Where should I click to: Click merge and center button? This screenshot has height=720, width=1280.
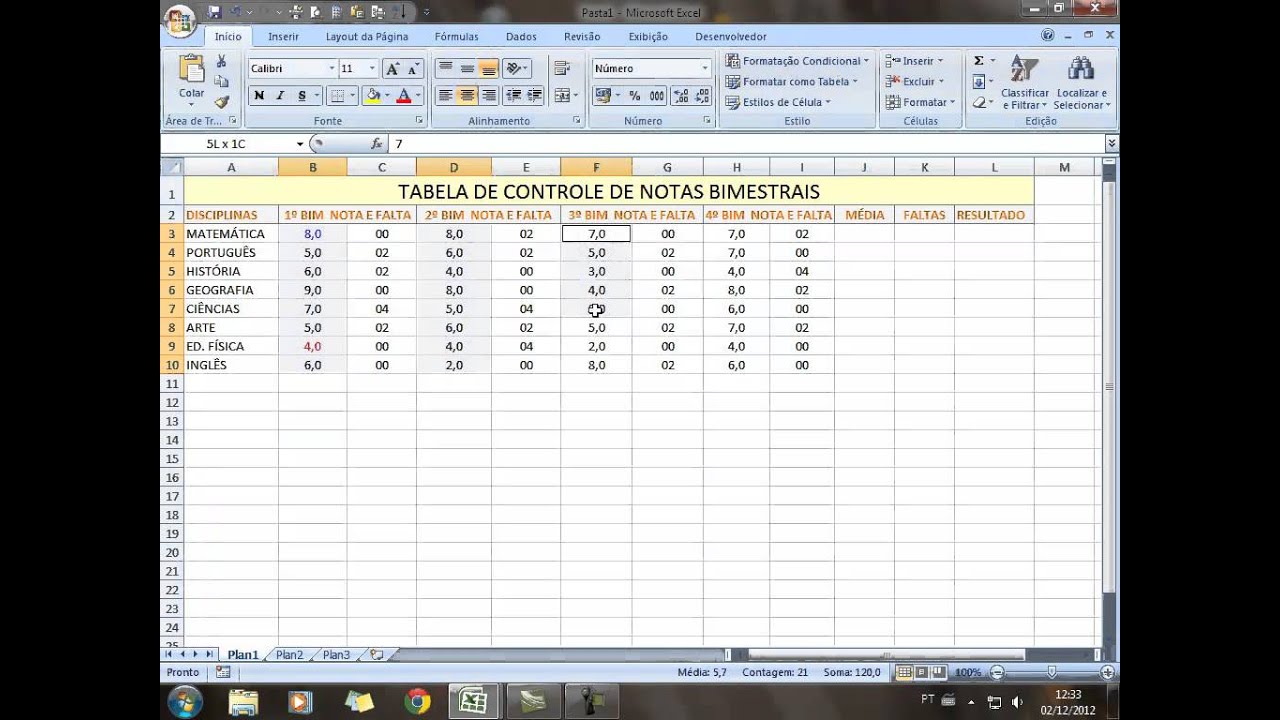pos(562,96)
